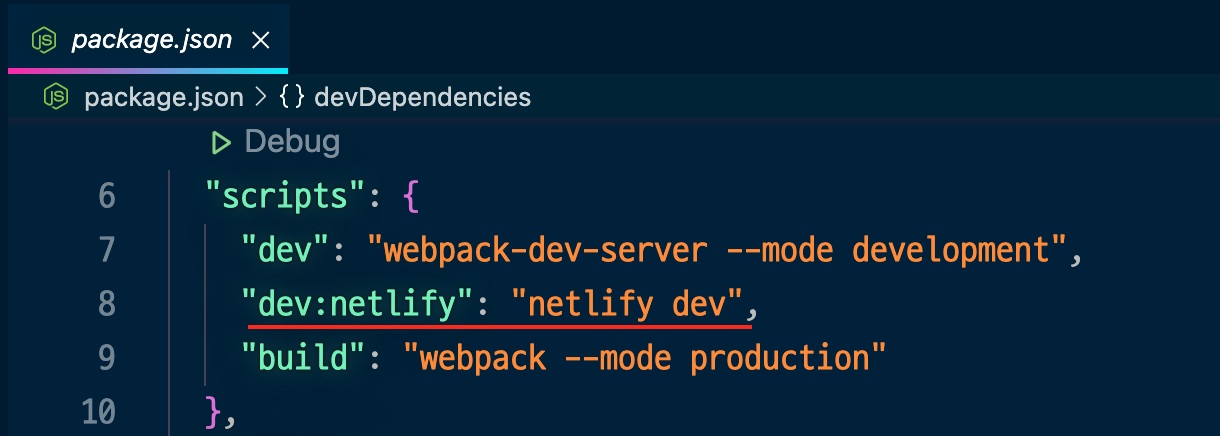Click line number 10 in the gutter

click(x=97, y=411)
